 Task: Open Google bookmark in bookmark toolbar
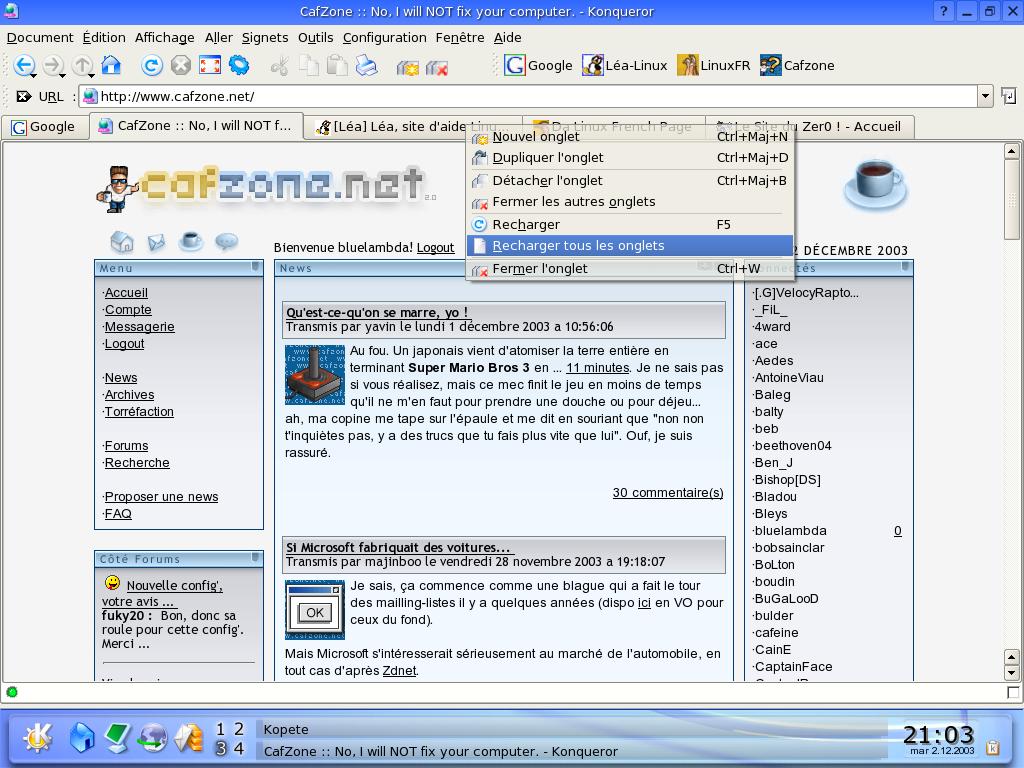(x=538, y=65)
